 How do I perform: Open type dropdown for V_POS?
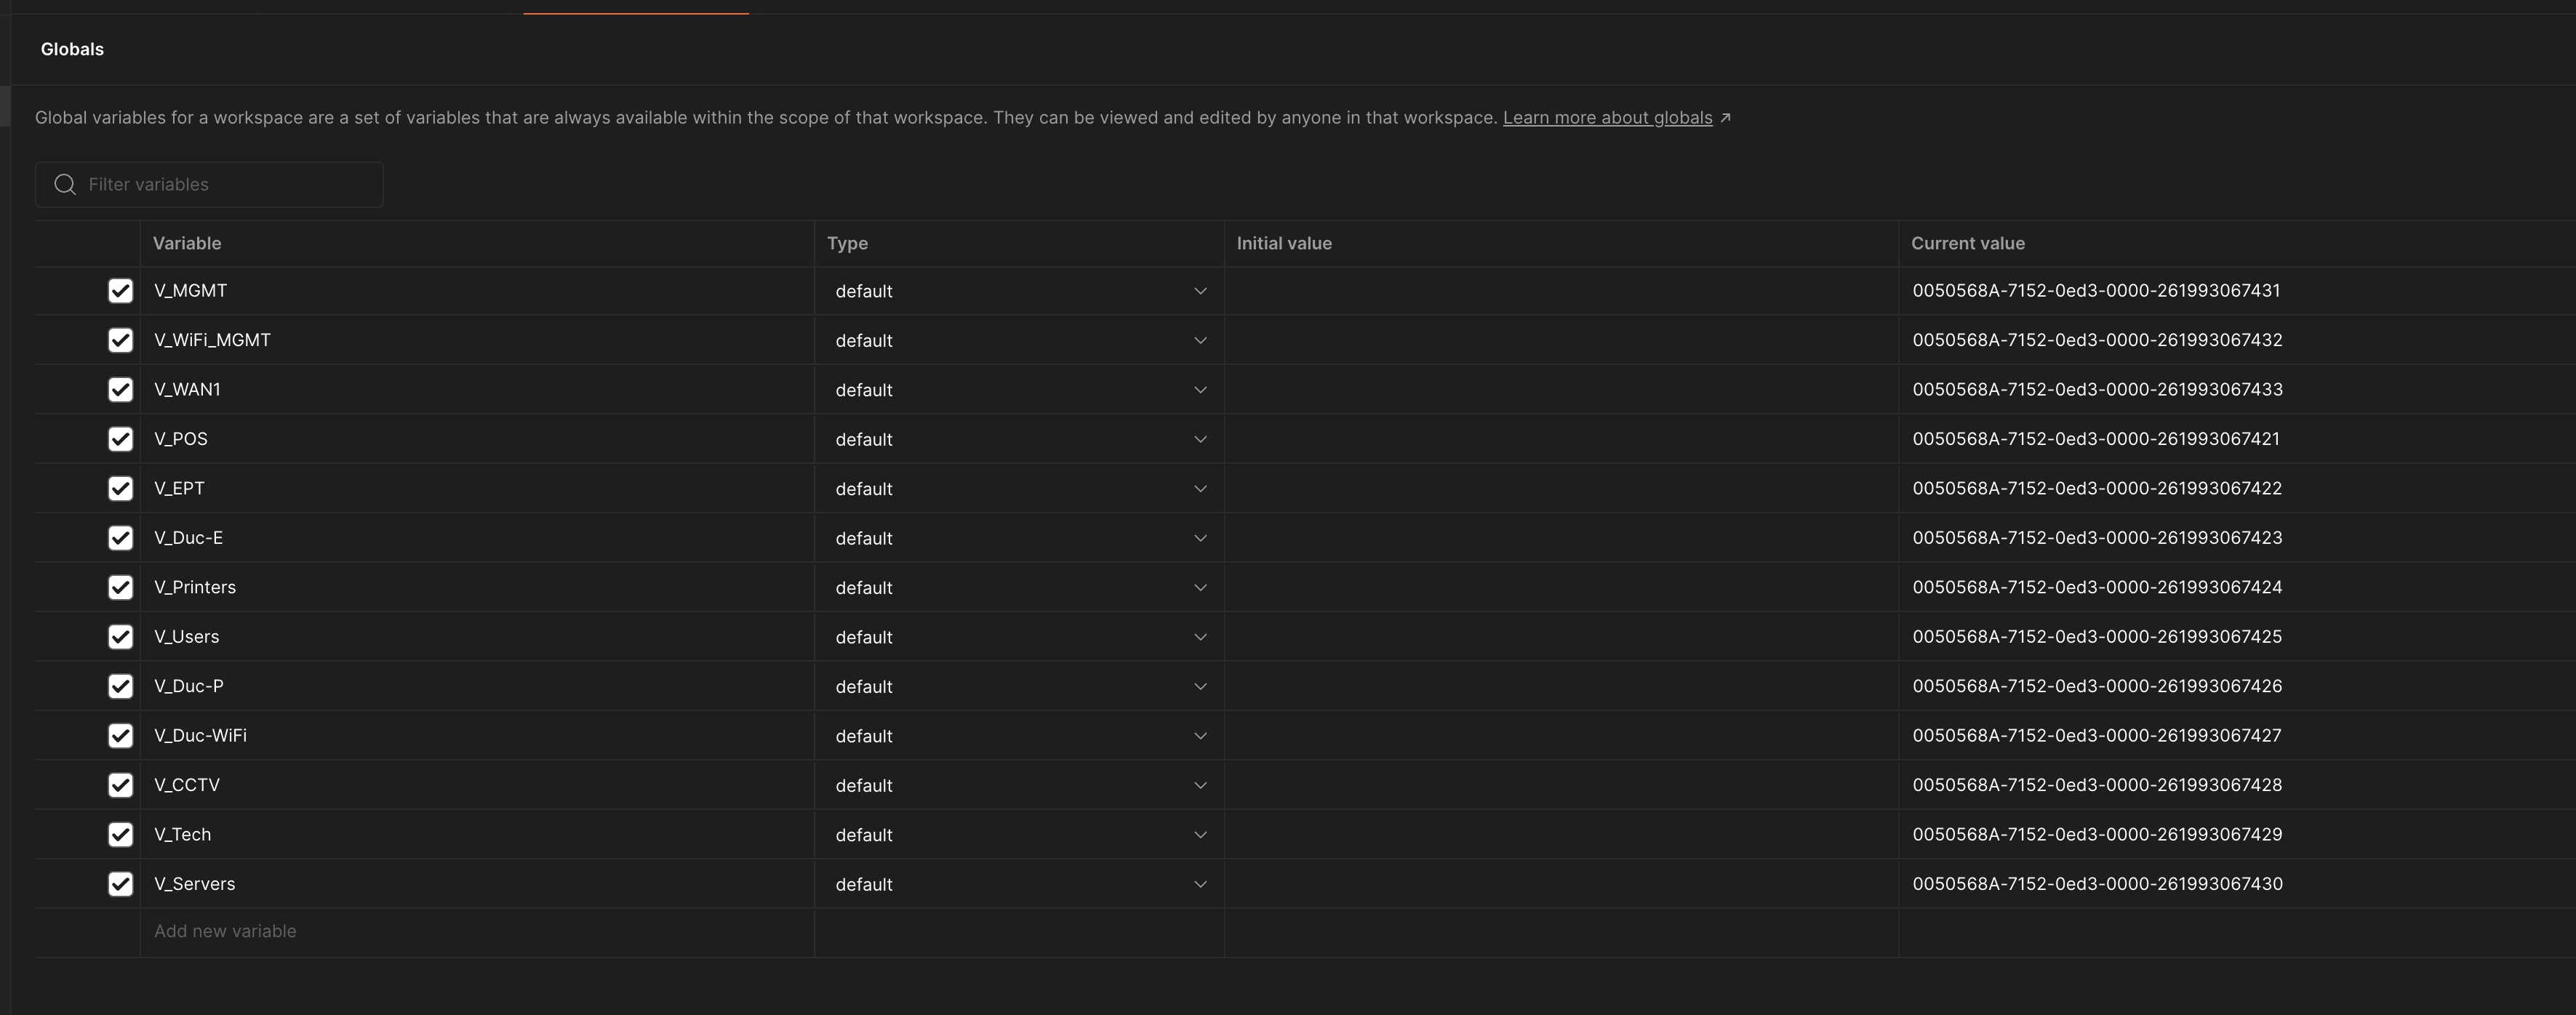[1018, 440]
